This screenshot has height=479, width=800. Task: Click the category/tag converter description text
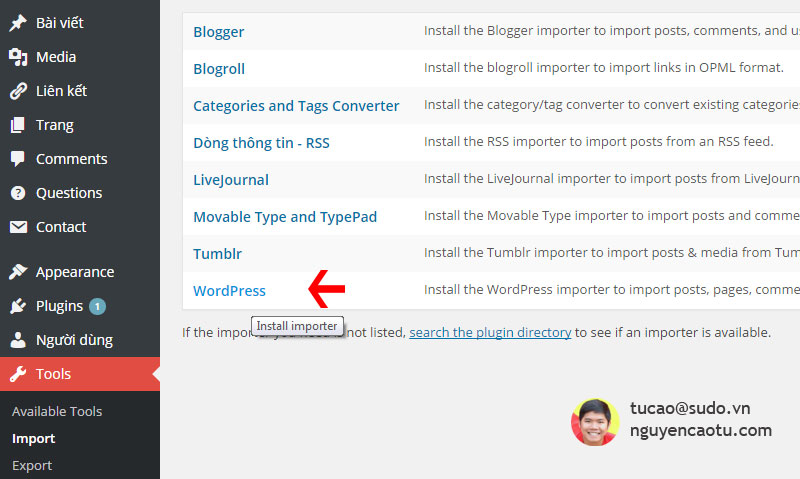pyautogui.click(x=612, y=105)
